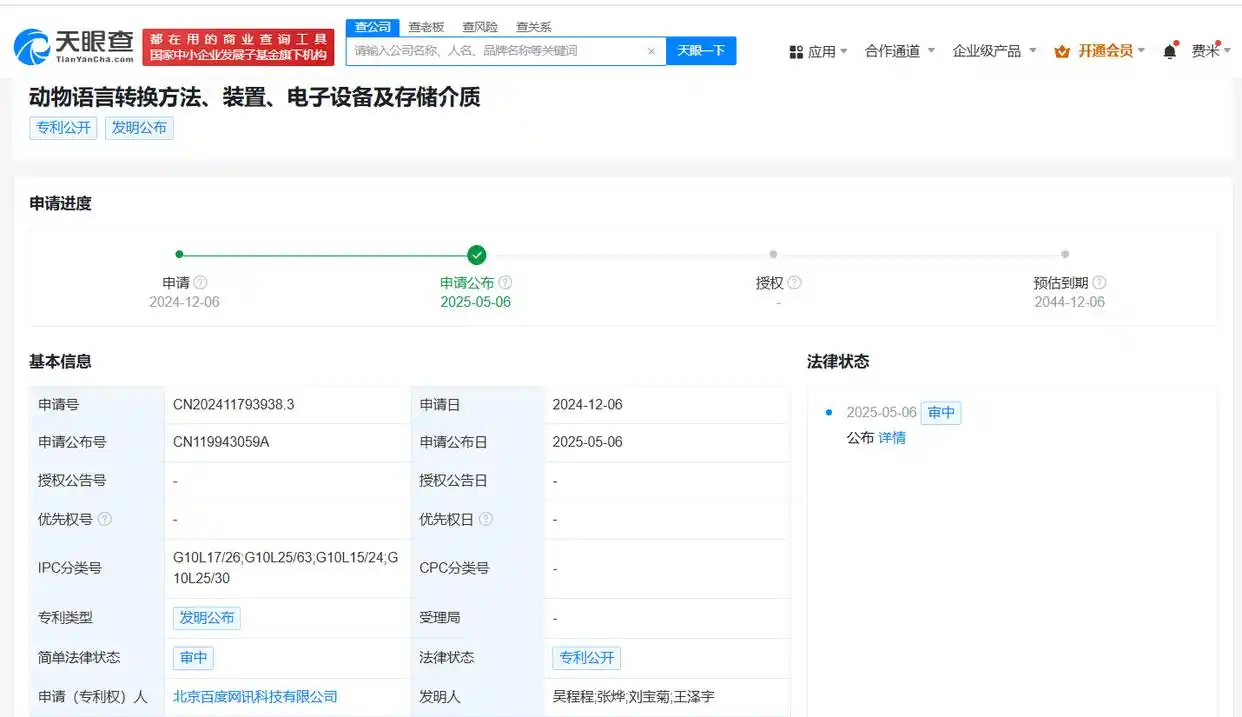This screenshot has width=1242, height=717.
Task: Click the 预估到期 gray progress dot
Action: (1065, 254)
